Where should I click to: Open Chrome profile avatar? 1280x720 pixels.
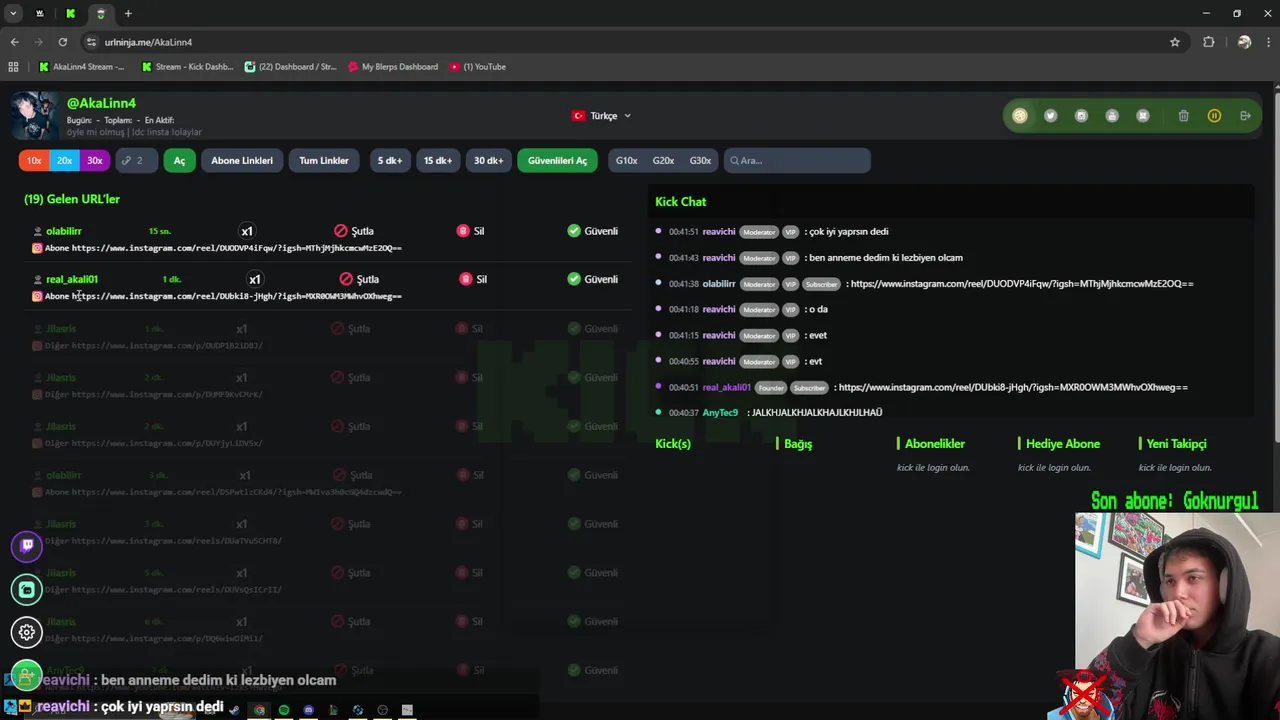(x=1244, y=42)
